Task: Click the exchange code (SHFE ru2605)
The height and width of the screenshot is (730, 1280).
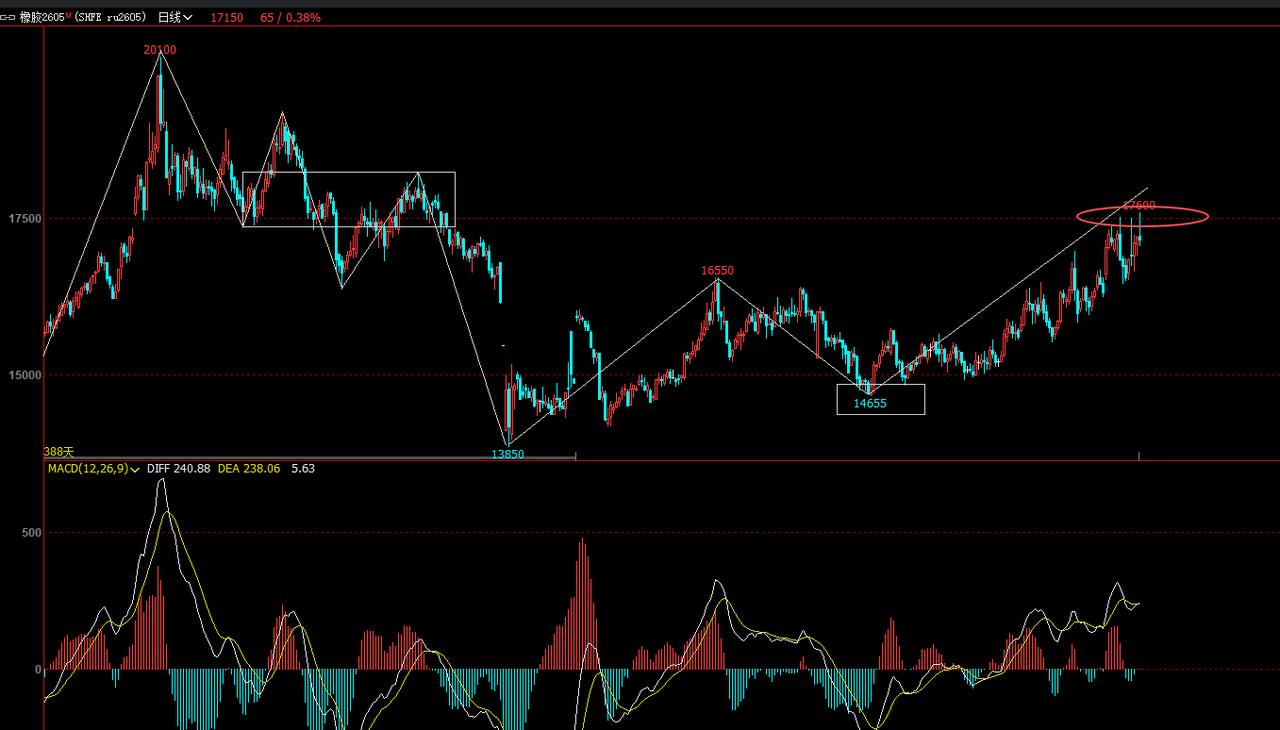Action: pos(110,17)
